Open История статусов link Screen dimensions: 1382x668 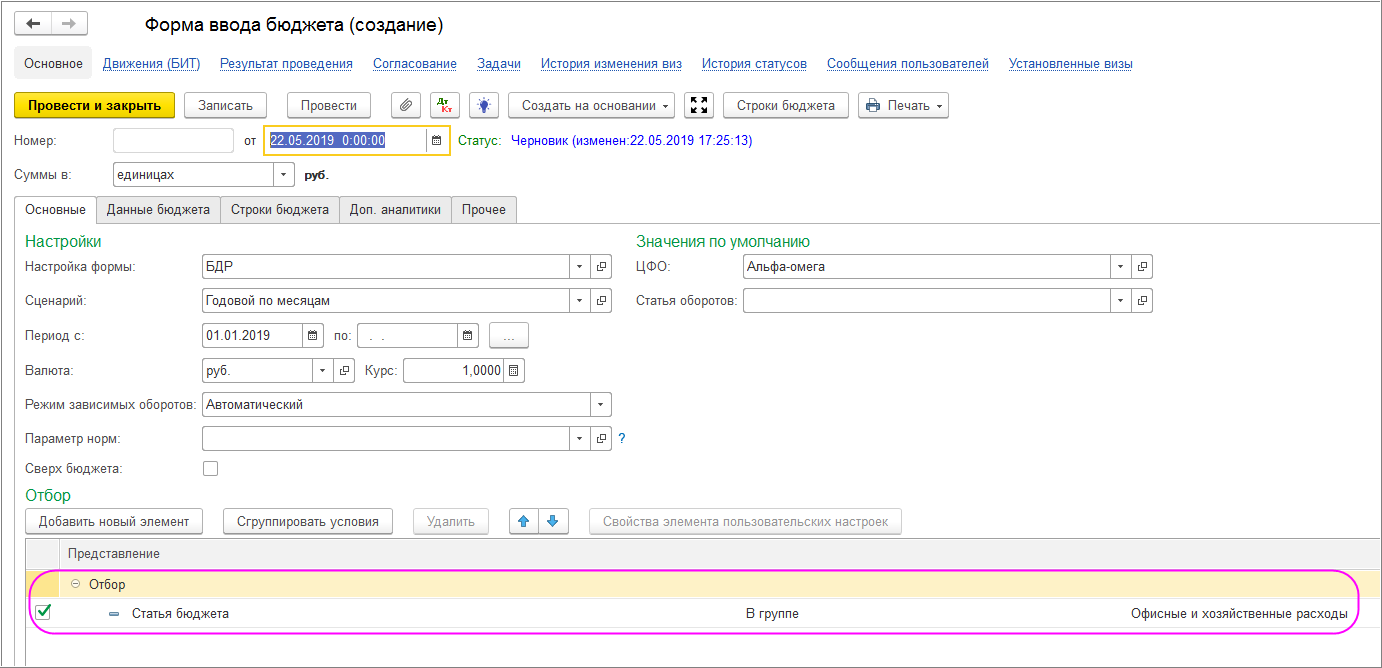[x=754, y=63]
